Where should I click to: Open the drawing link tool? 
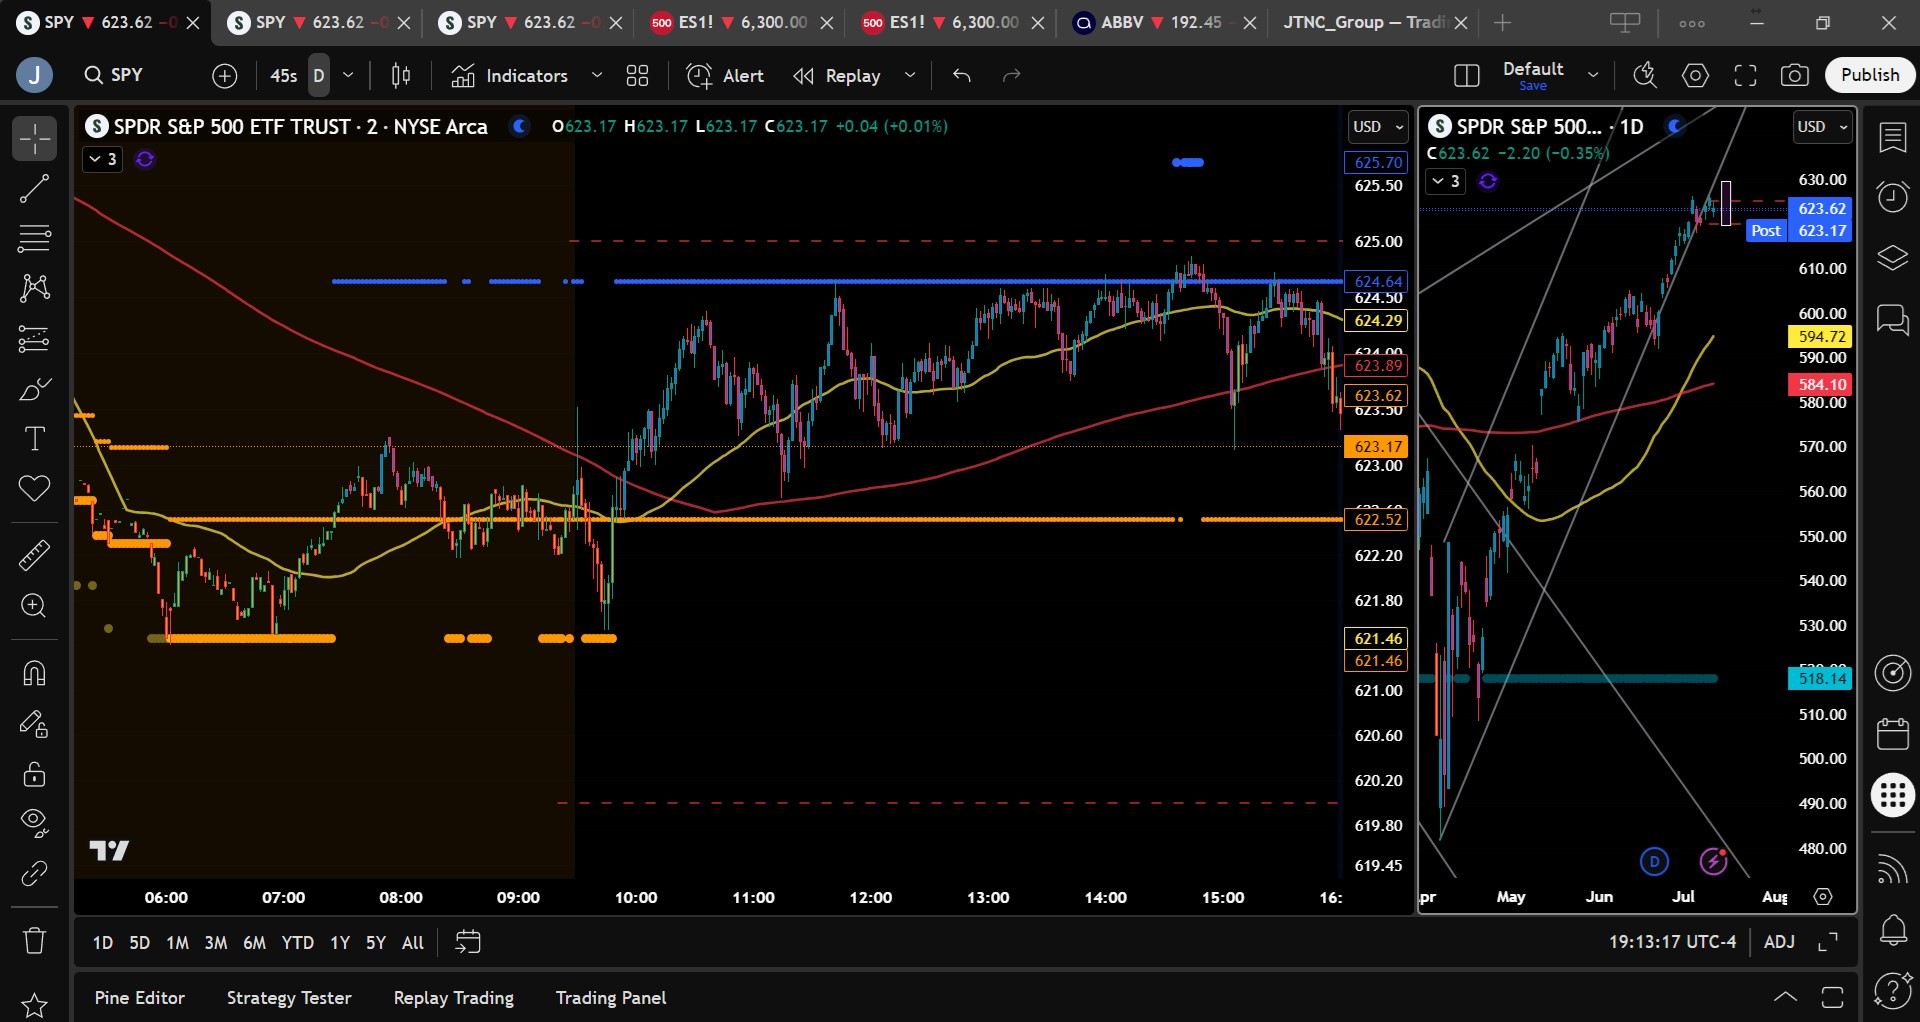[x=34, y=873]
